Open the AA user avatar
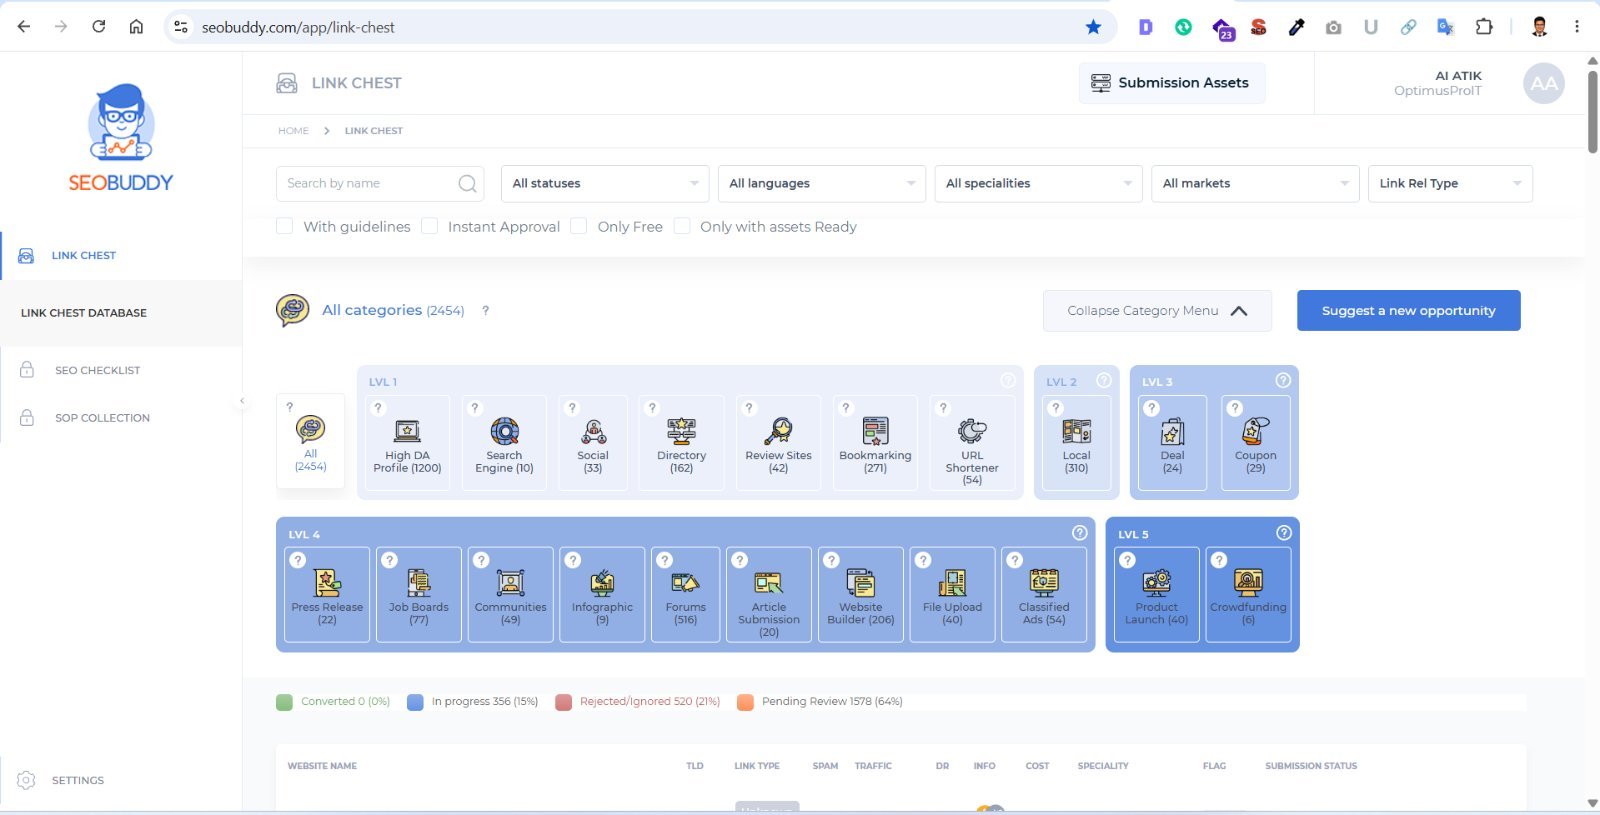 point(1543,83)
